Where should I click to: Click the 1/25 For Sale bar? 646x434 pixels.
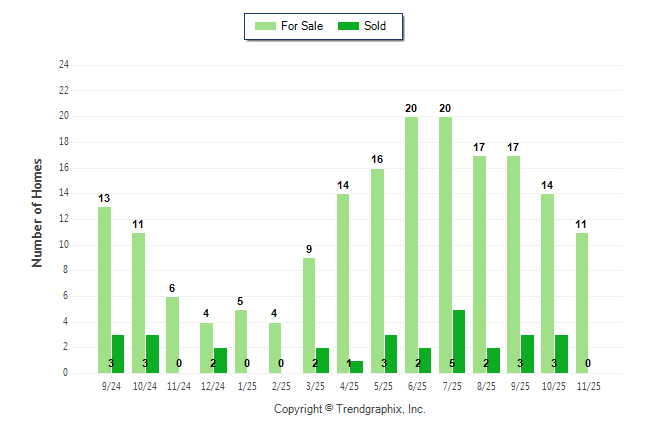241,341
